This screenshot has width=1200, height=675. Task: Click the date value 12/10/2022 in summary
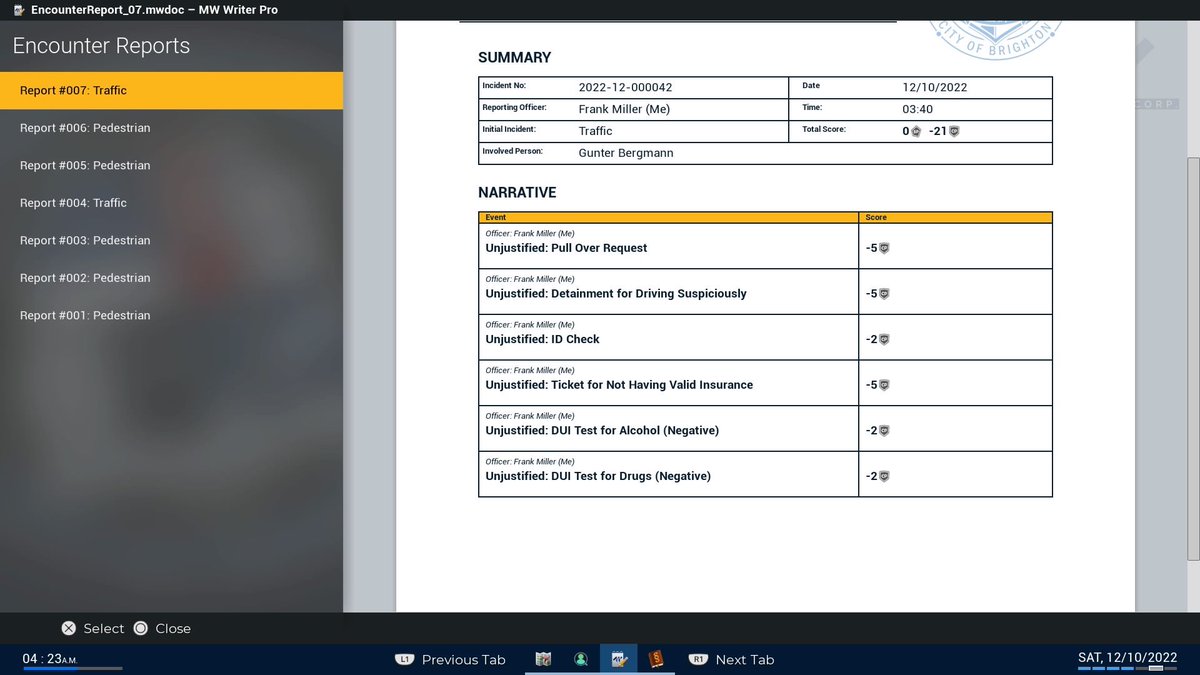point(935,87)
